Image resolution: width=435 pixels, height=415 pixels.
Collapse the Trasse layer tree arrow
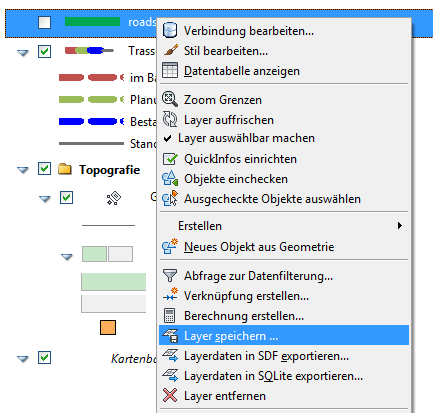point(23,53)
